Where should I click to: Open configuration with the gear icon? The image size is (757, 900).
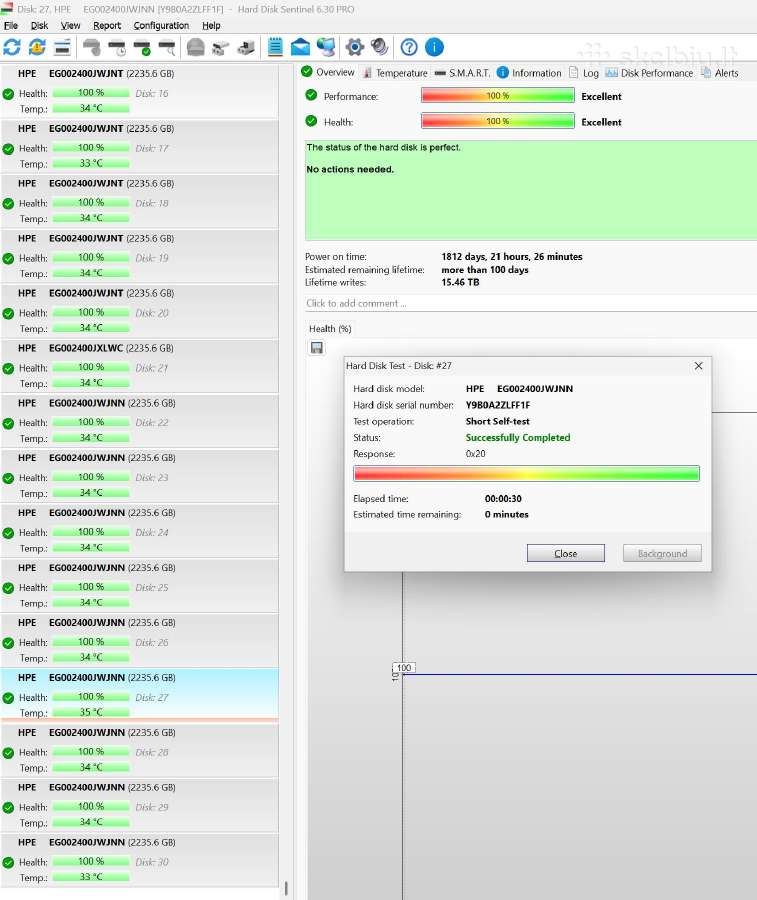(x=355, y=47)
